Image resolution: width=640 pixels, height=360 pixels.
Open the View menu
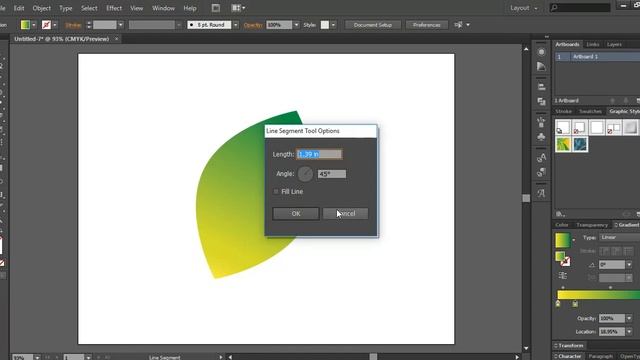(x=136, y=8)
